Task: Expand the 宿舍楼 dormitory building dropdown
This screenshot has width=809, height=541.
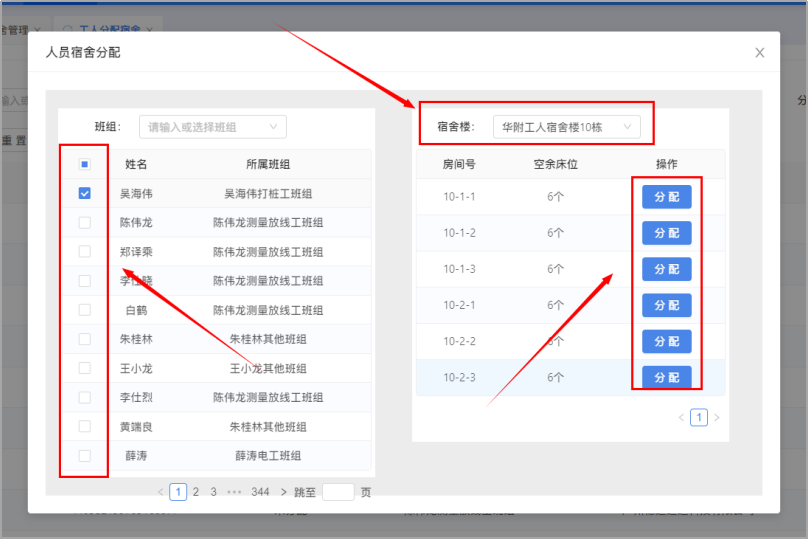Action: (566, 127)
